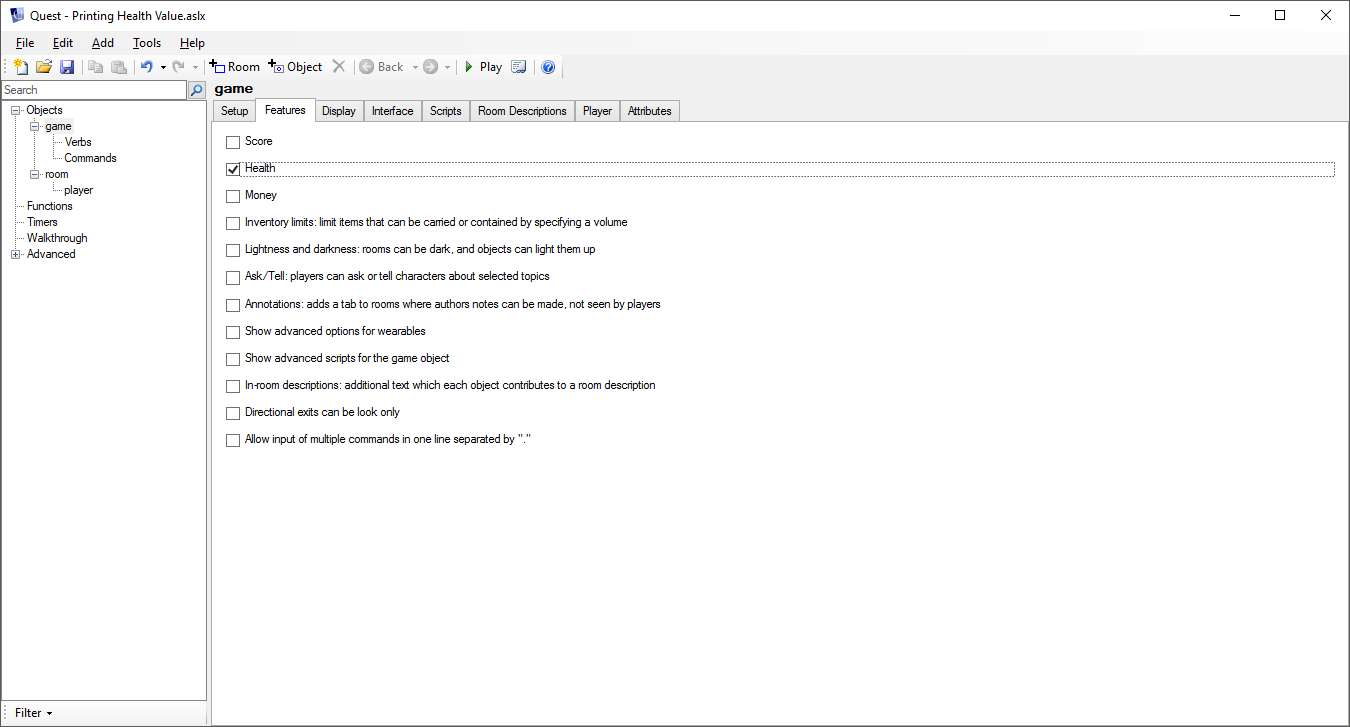Click the Redo toolbar icon

[x=178, y=67]
